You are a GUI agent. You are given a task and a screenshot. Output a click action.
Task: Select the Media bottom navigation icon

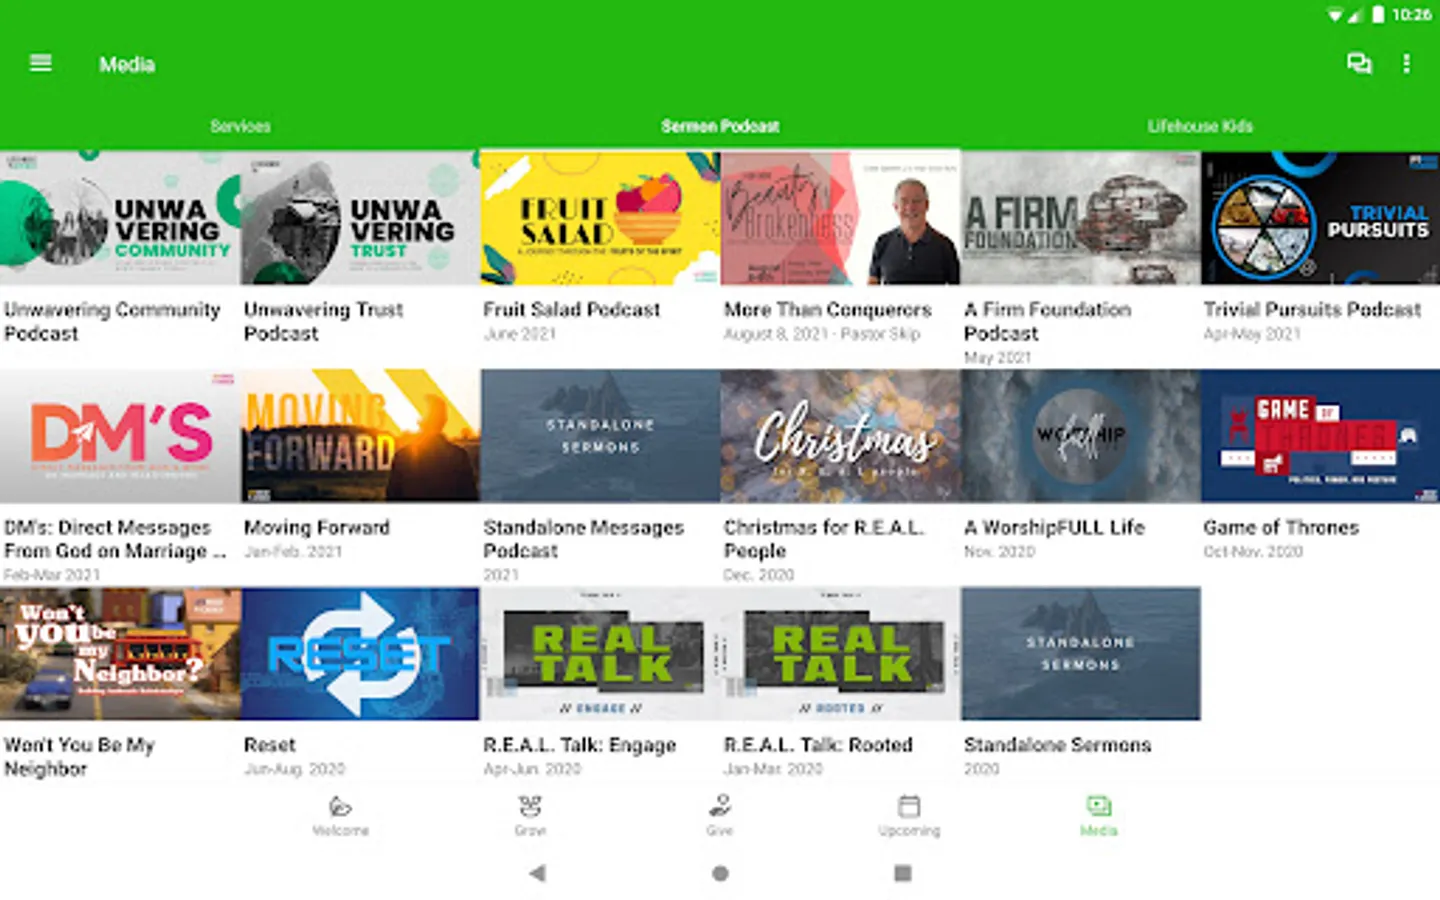coord(1099,816)
